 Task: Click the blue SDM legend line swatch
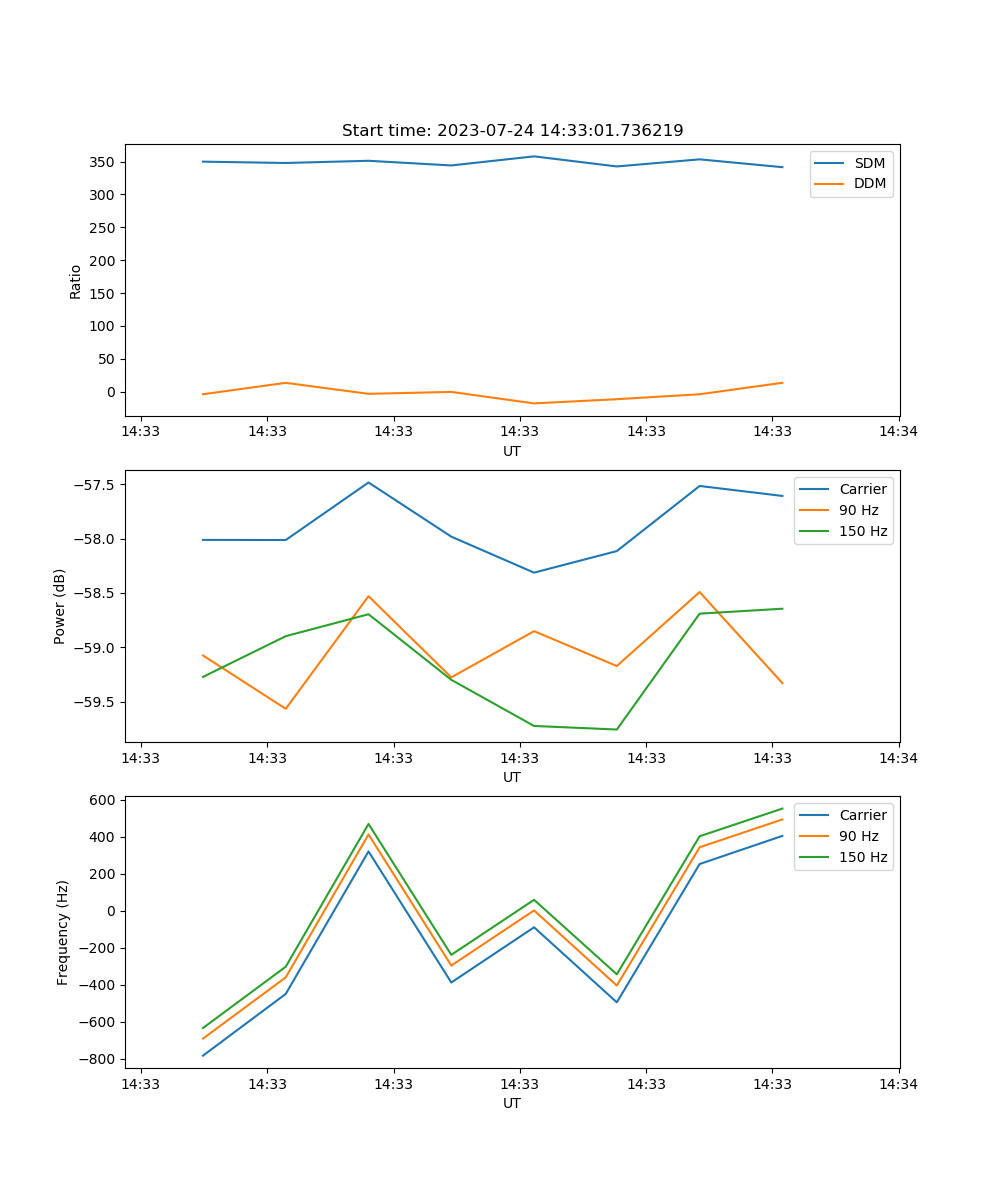(x=831, y=163)
